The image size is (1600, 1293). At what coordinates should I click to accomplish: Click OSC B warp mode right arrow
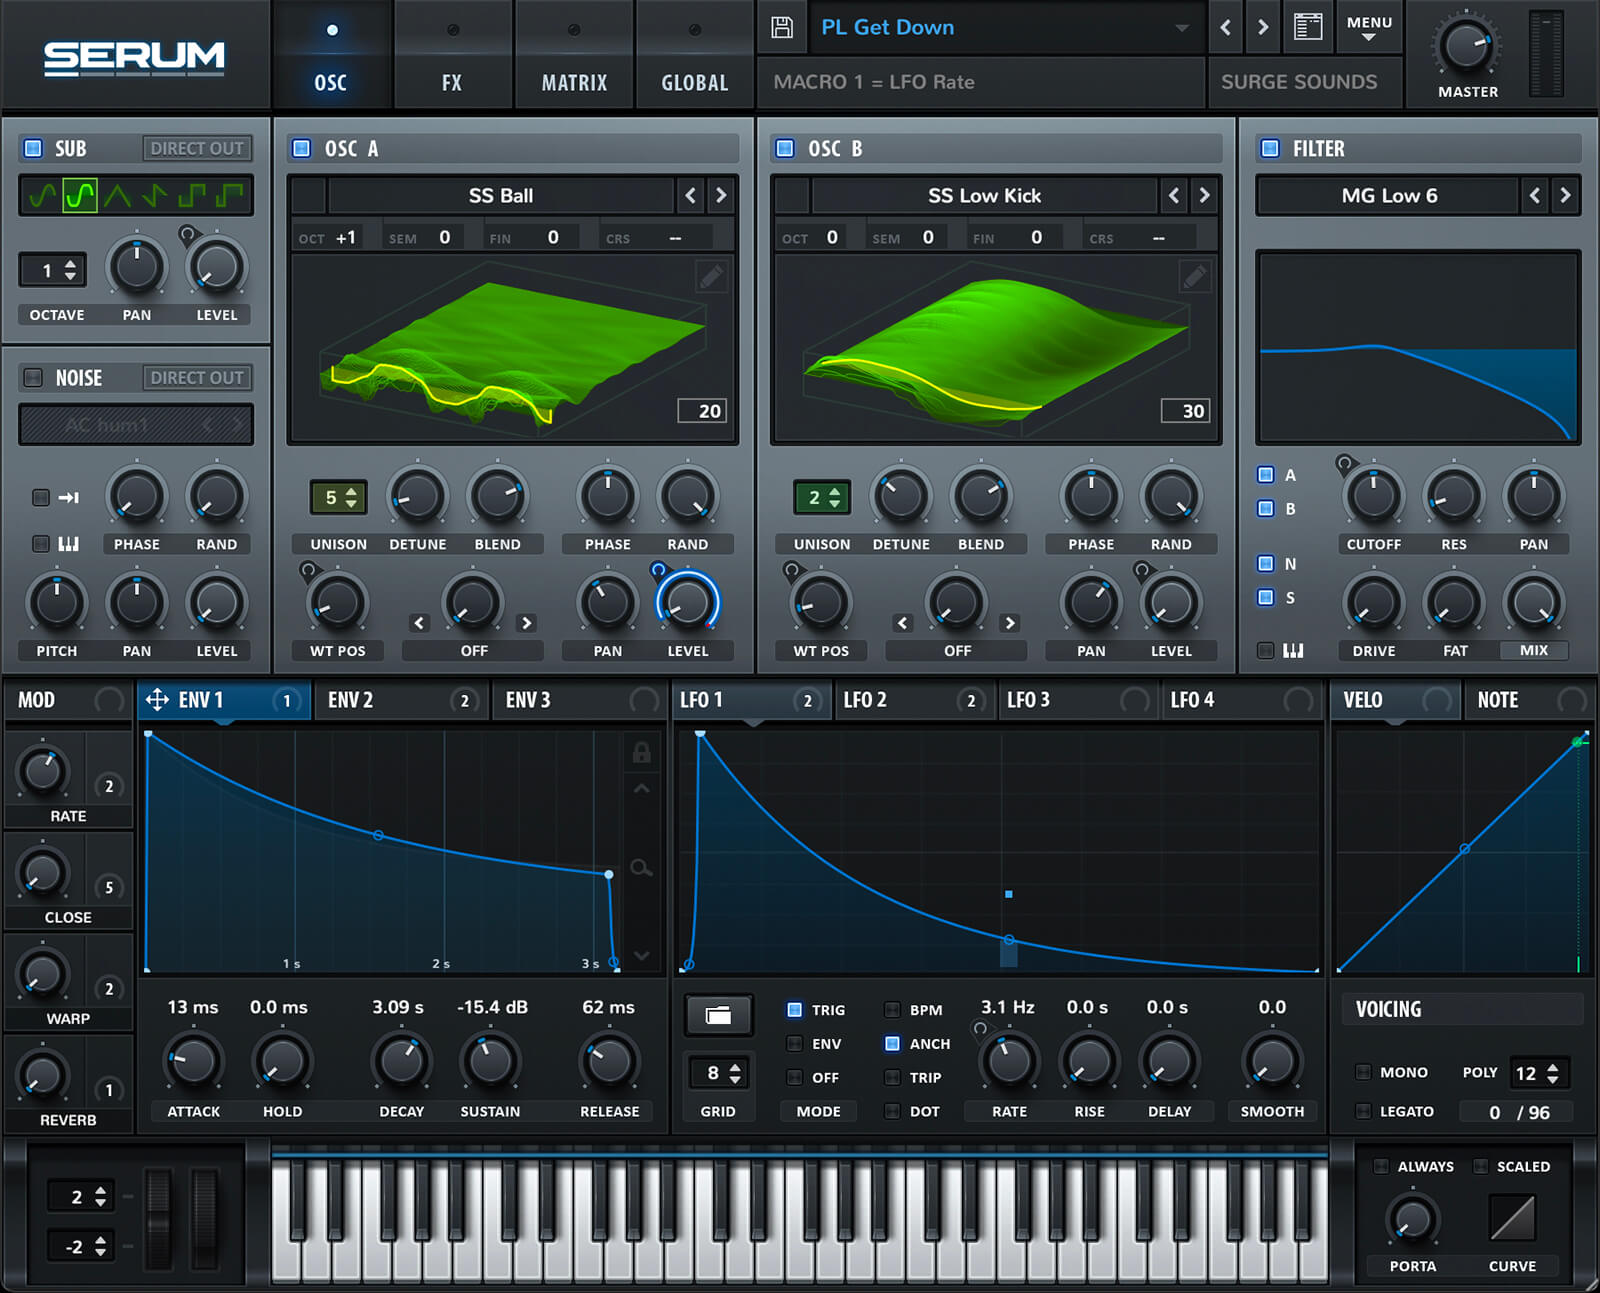(x=1010, y=623)
